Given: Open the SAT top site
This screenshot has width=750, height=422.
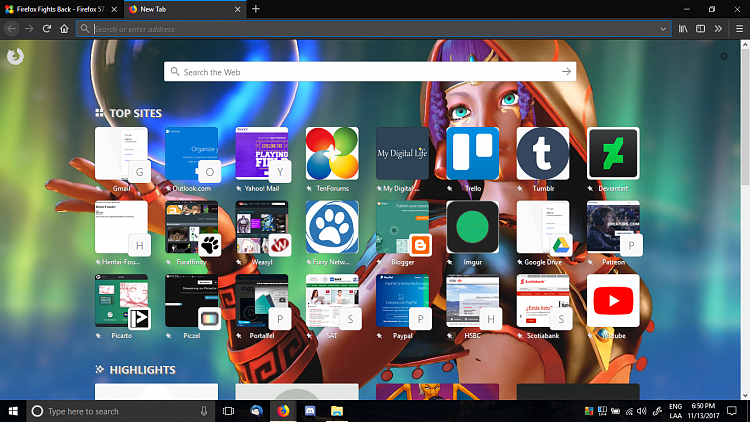Looking at the screenshot, I should point(332,301).
